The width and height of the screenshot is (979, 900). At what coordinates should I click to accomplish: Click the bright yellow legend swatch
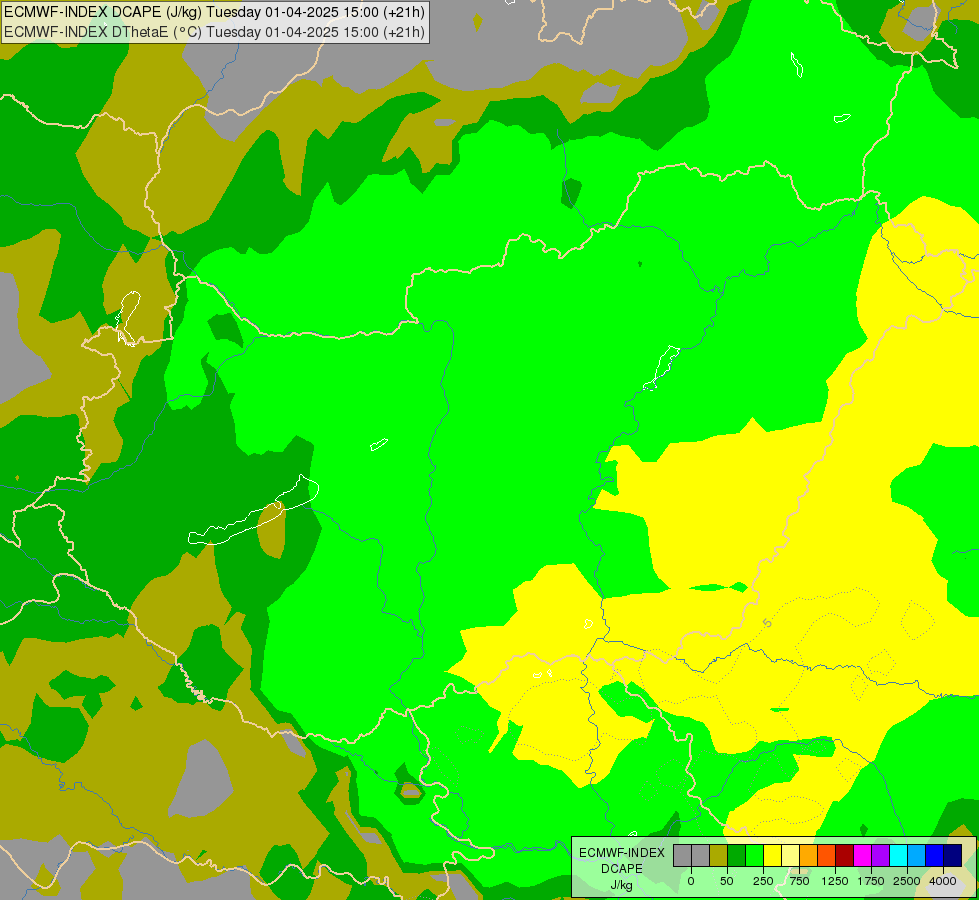[x=773, y=855]
